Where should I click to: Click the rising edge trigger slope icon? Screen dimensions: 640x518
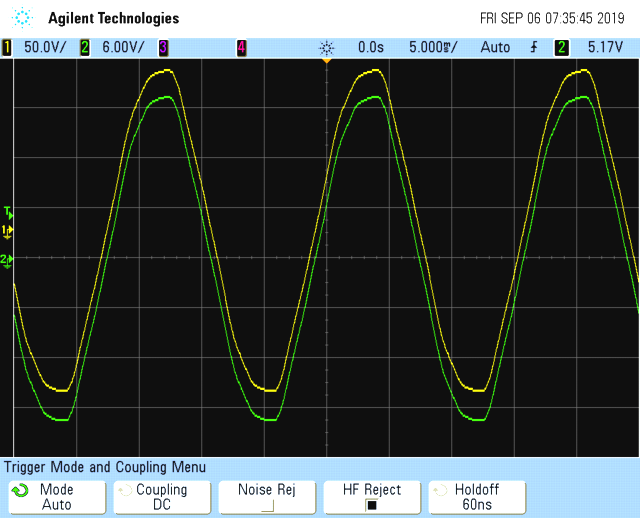[534, 47]
